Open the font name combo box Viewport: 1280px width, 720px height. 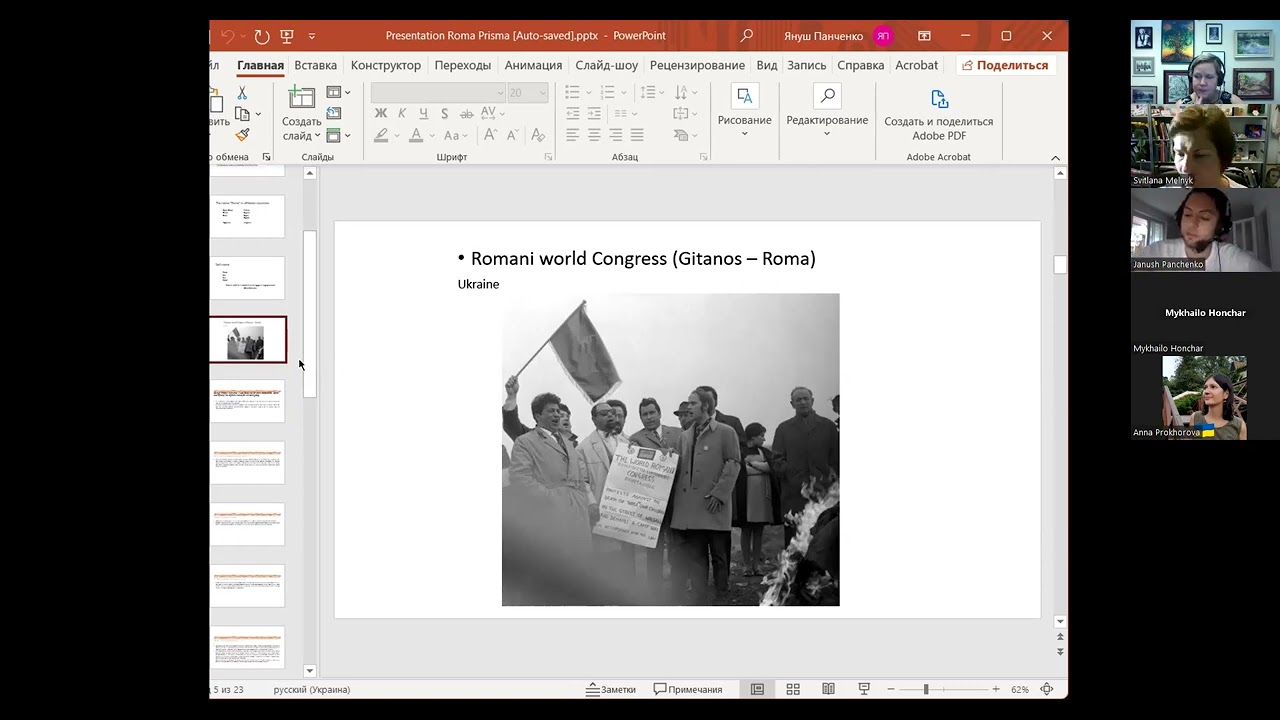tap(438, 93)
